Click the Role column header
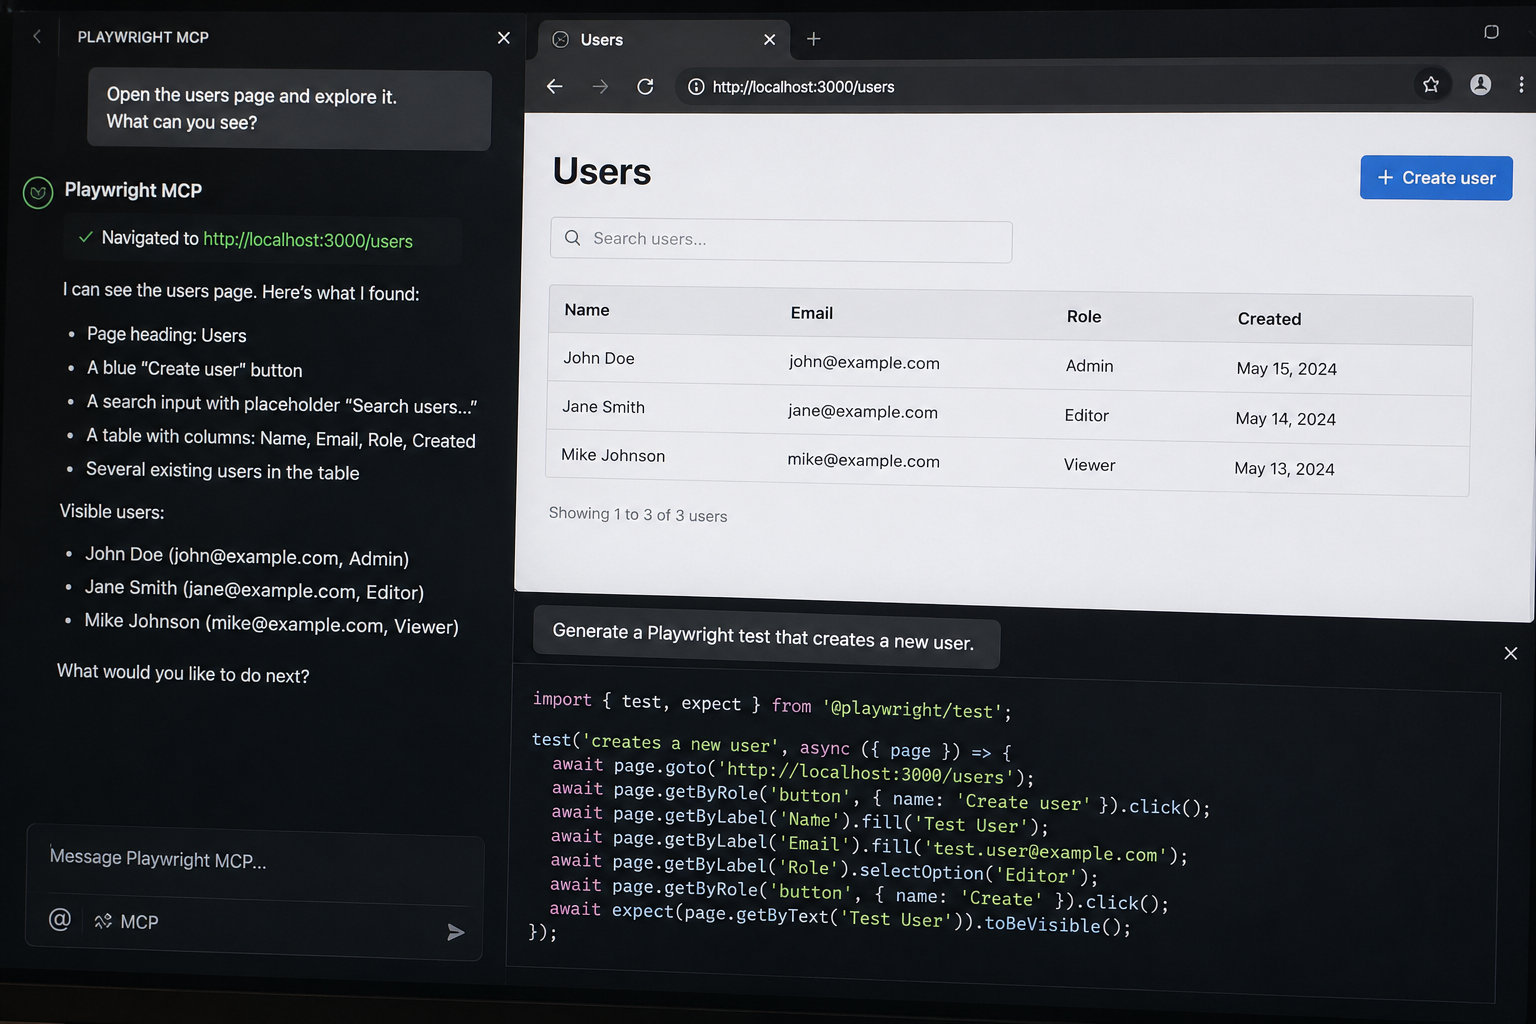The width and height of the screenshot is (1536, 1024). 1084,317
